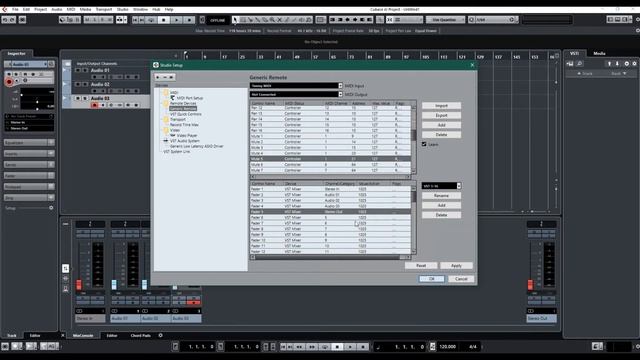Viewport: 640px width, 360px height.
Task: Confirm Studio Setup with OK button
Action: pyautogui.click(x=431, y=279)
